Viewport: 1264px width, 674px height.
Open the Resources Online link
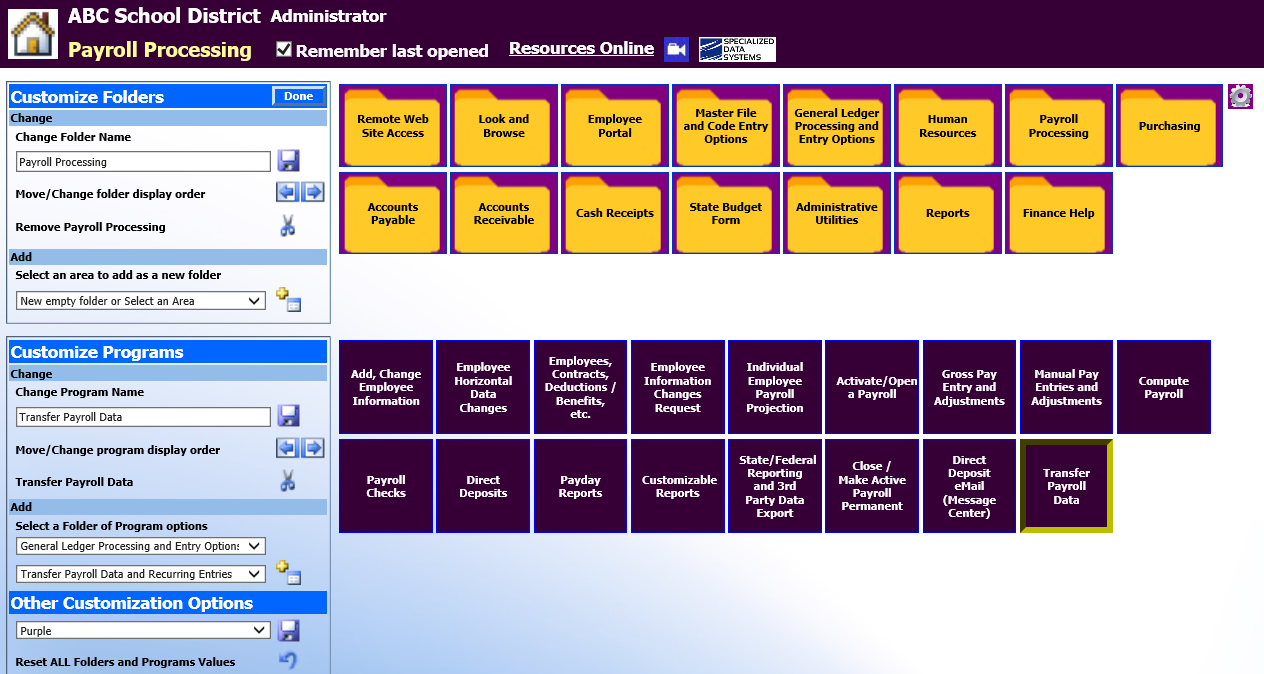pyautogui.click(x=581, y=48)
